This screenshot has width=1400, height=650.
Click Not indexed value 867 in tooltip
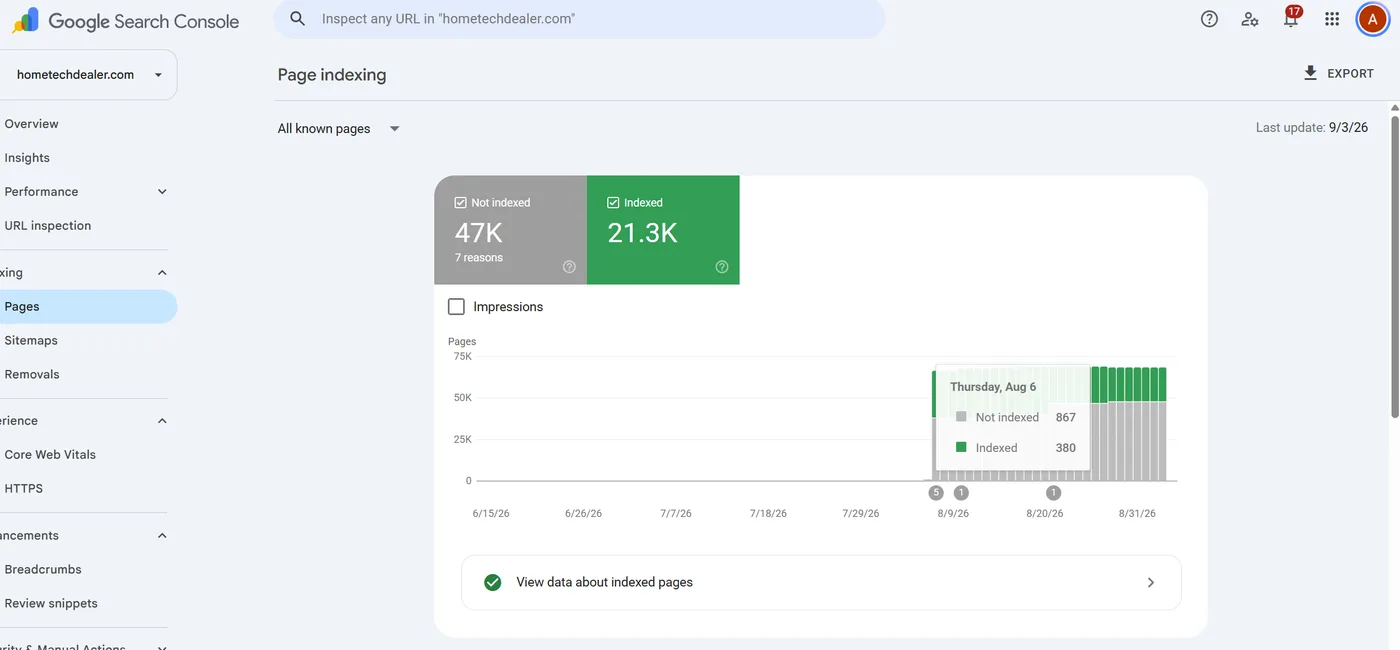coord(1065,418)
